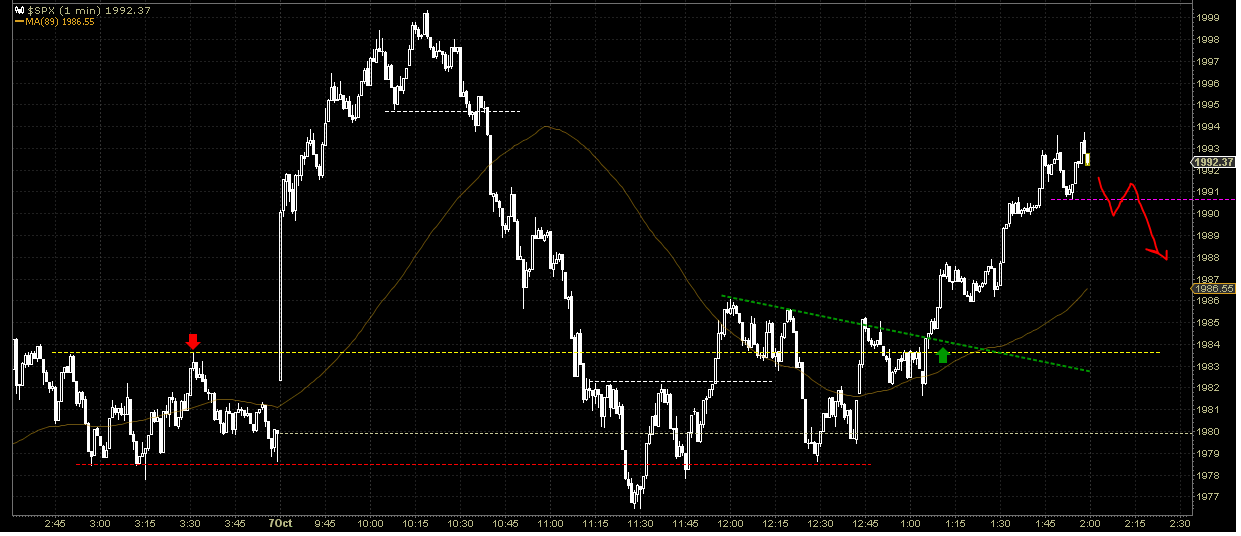Click the 7Oct date label on time axis
The height and width of the screenshot is (536, 1241).
coord(281,523)
